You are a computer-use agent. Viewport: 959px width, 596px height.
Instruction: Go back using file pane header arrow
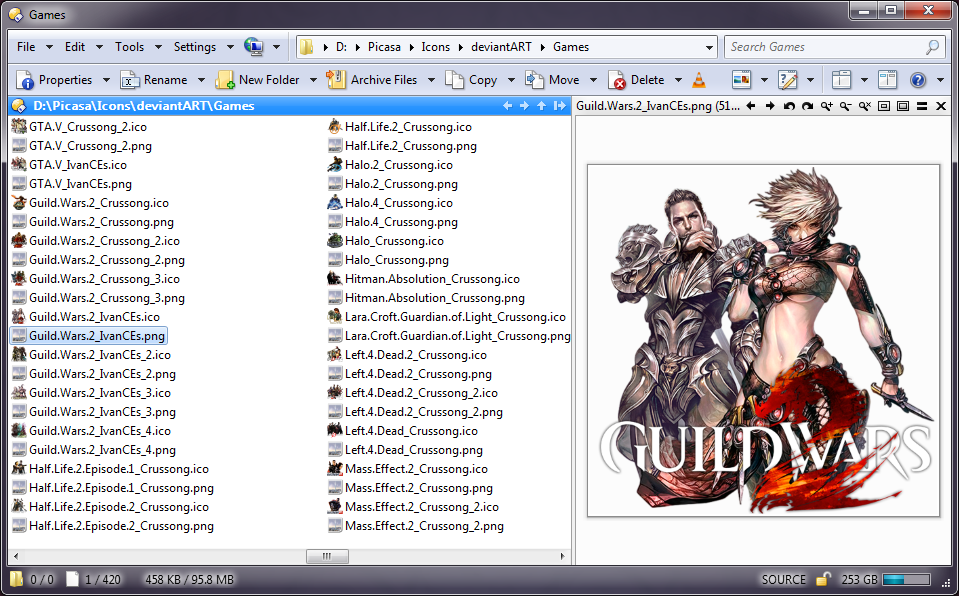pos(507,106)
